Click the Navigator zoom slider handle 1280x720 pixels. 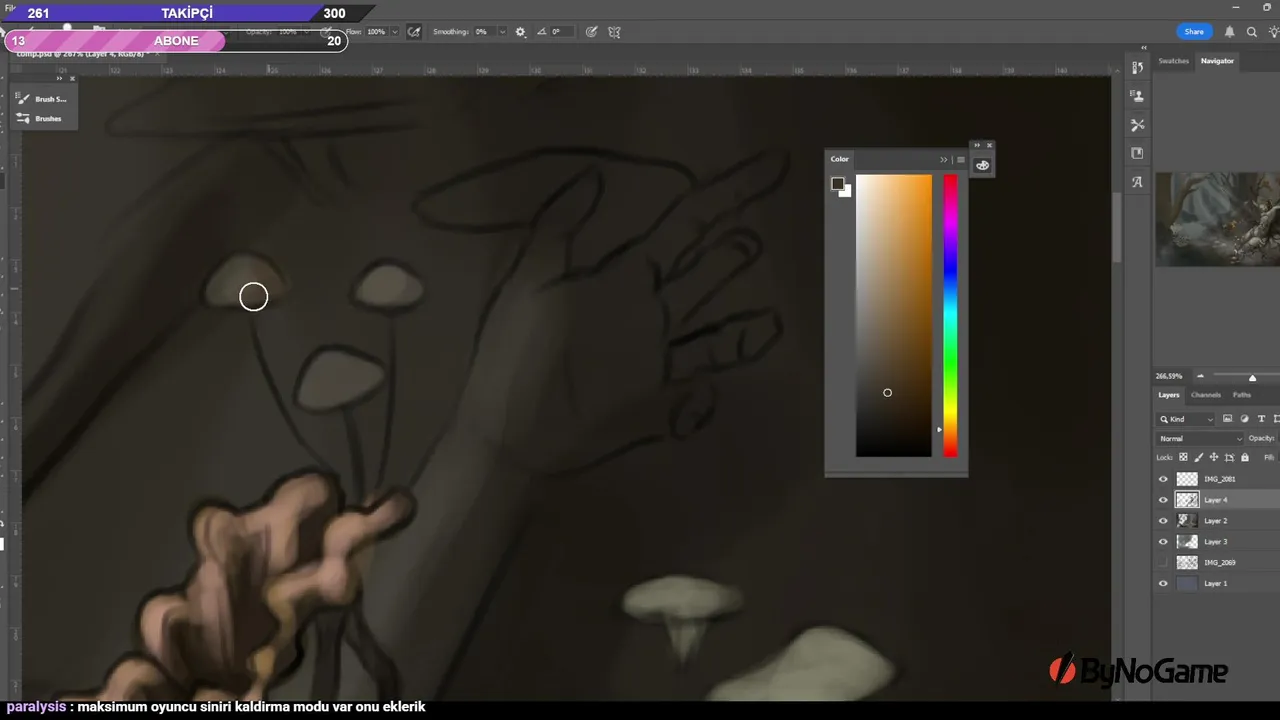[1252, 377]
